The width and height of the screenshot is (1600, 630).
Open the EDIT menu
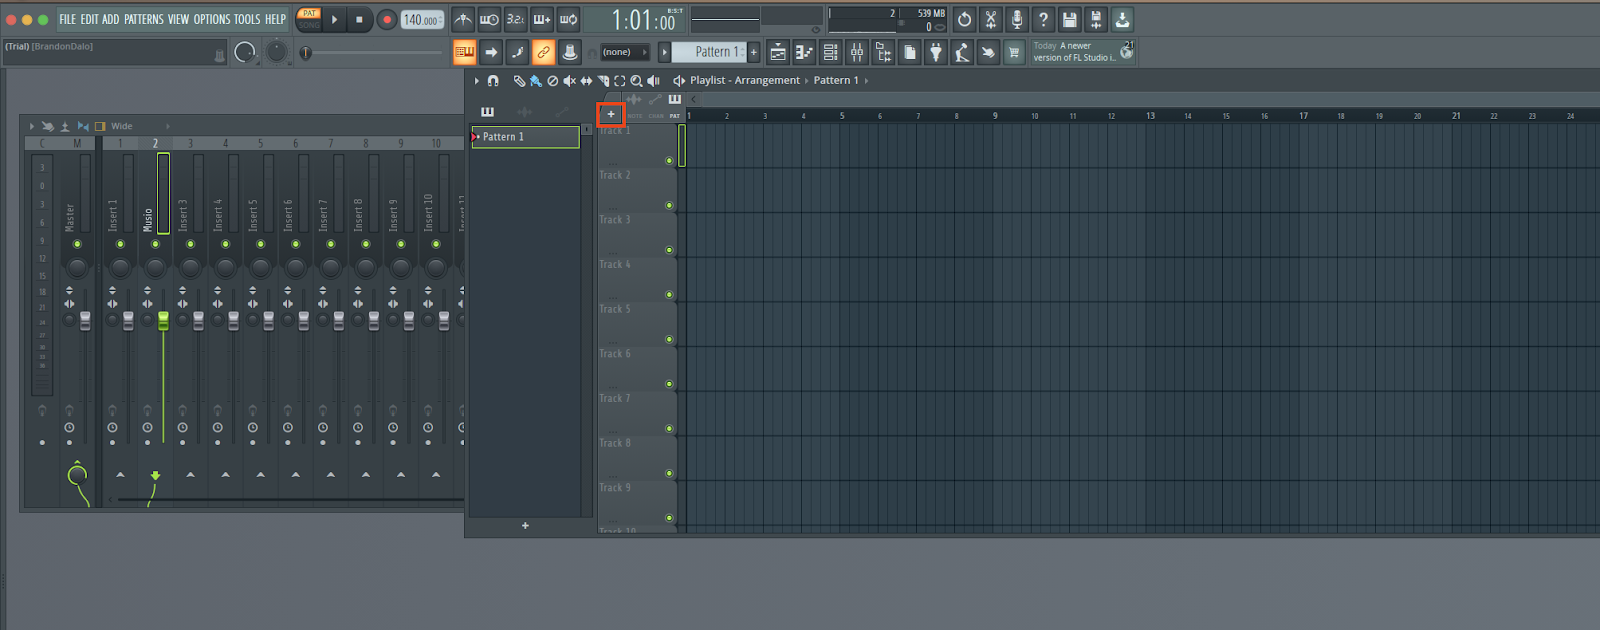pos(90,19)
